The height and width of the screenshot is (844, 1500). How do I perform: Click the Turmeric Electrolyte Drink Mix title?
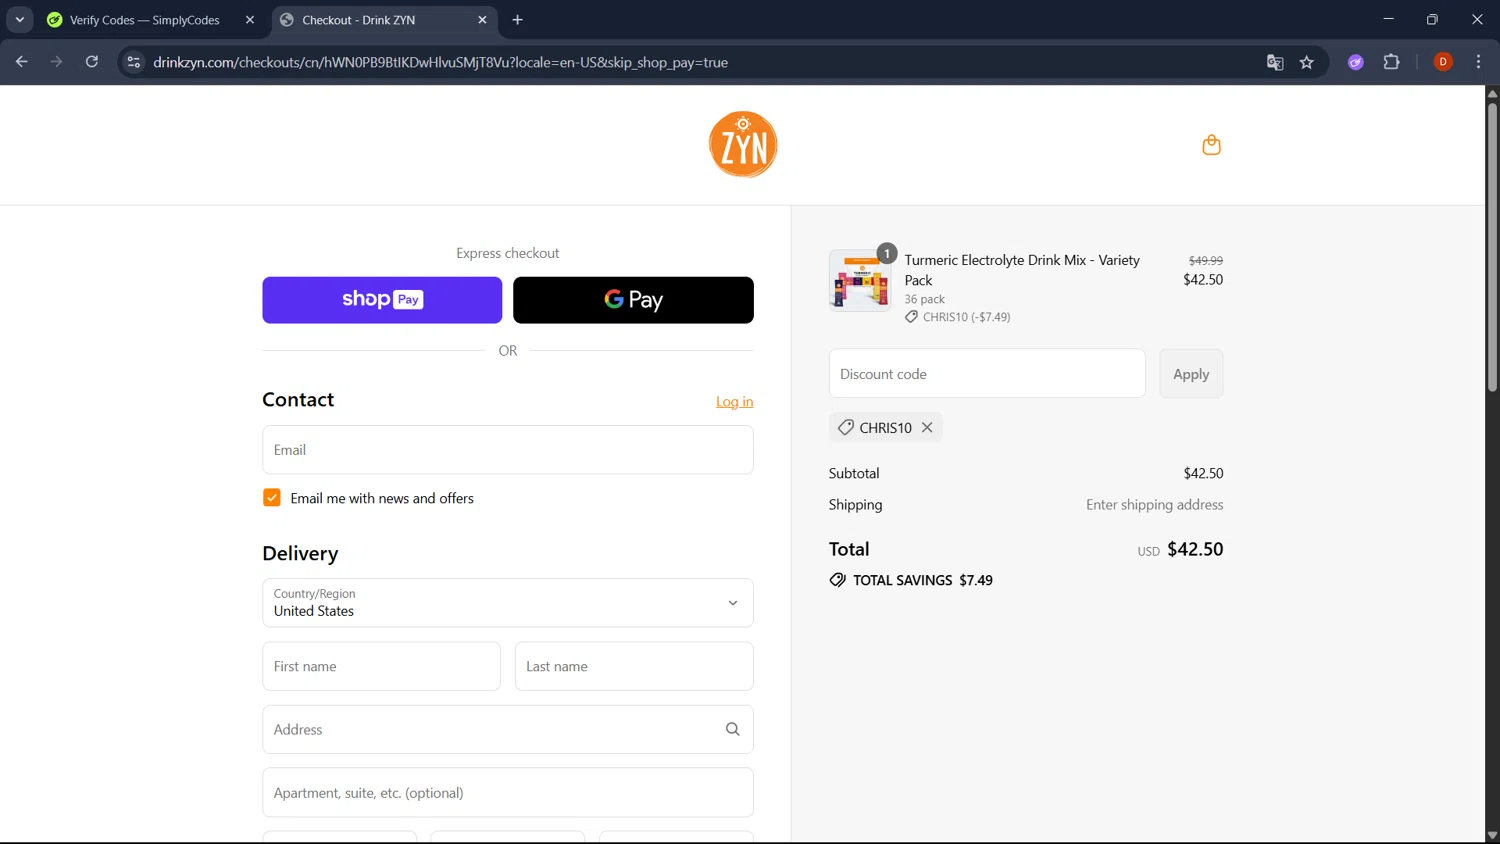tap(1022, 270)
